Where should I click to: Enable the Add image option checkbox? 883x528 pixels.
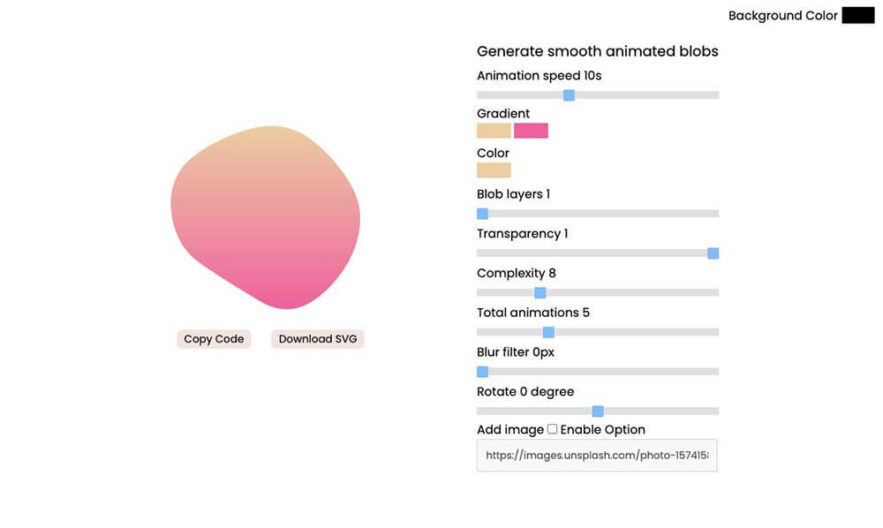click(552, 429)
